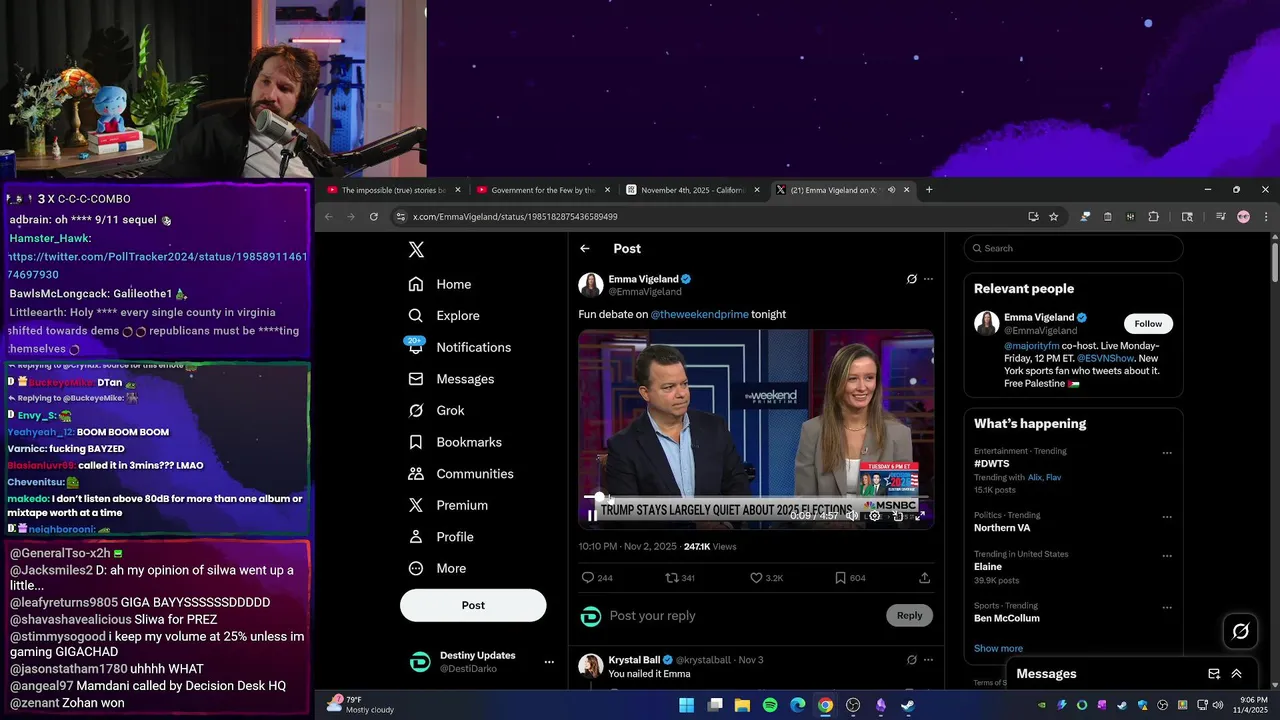Image resolution: width=1280 pixels, height=720 pixels.
Task: Click the video progress bar scrubber
Action: click(x=599, y=497)
